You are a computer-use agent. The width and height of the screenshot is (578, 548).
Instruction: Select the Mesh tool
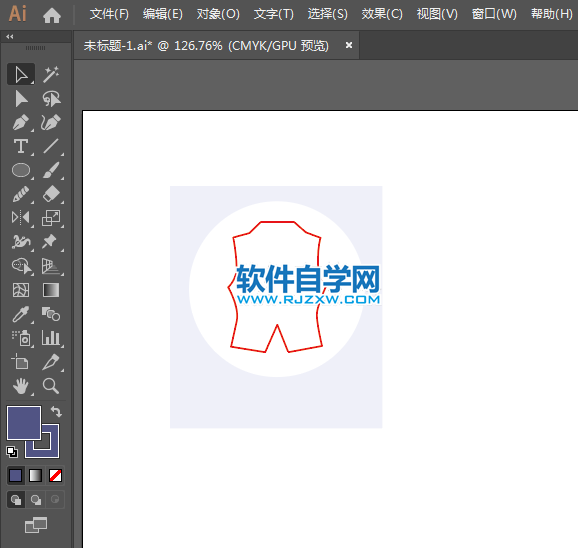[21, 290]
